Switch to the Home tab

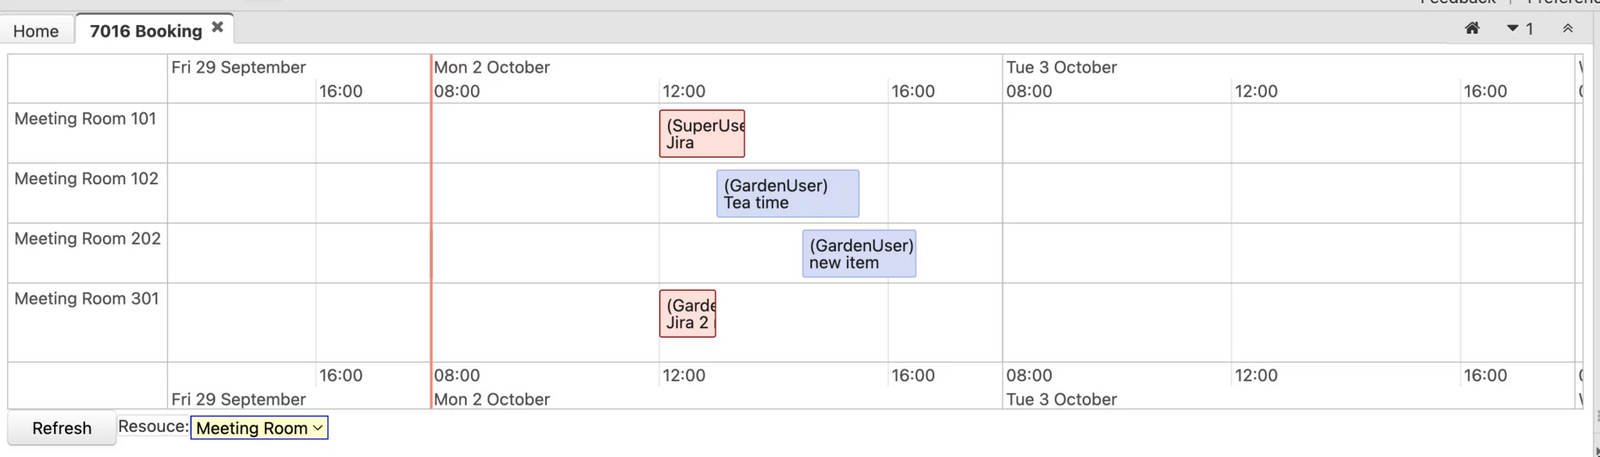(x=36, y=31)
